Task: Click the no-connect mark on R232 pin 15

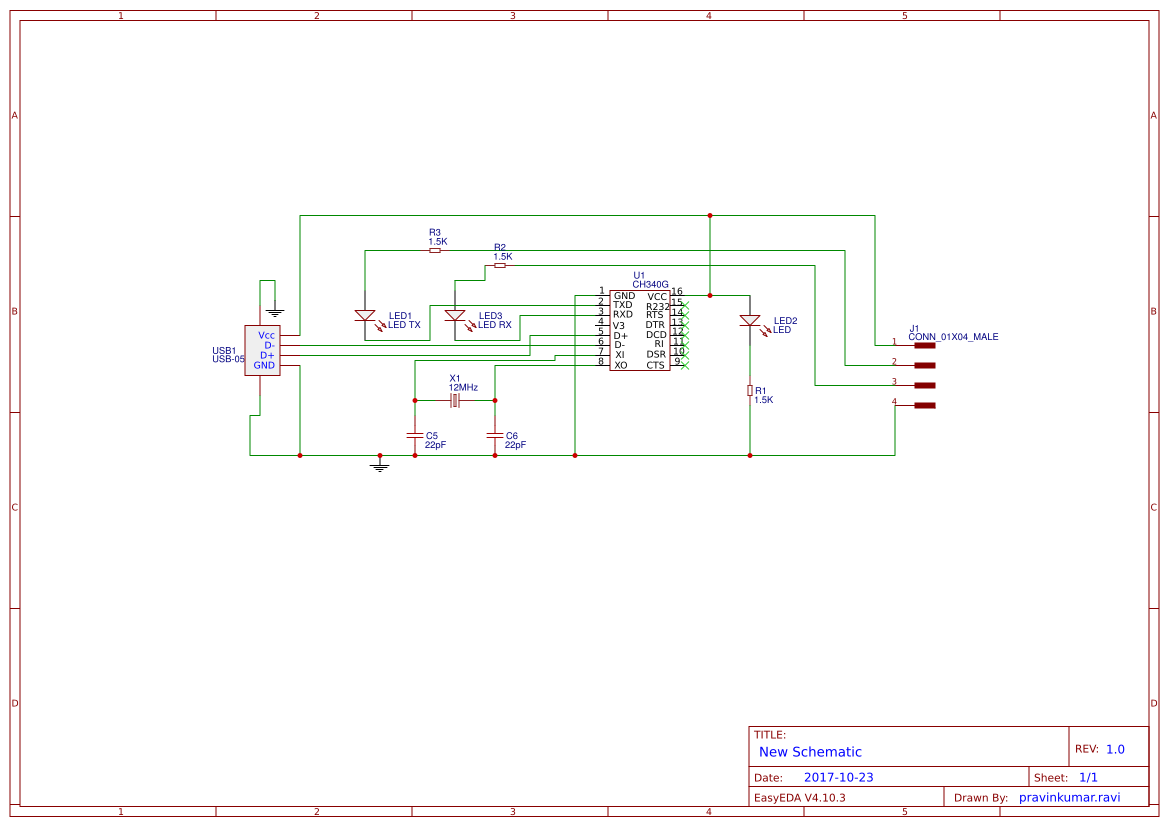Action: click(685, 306)
